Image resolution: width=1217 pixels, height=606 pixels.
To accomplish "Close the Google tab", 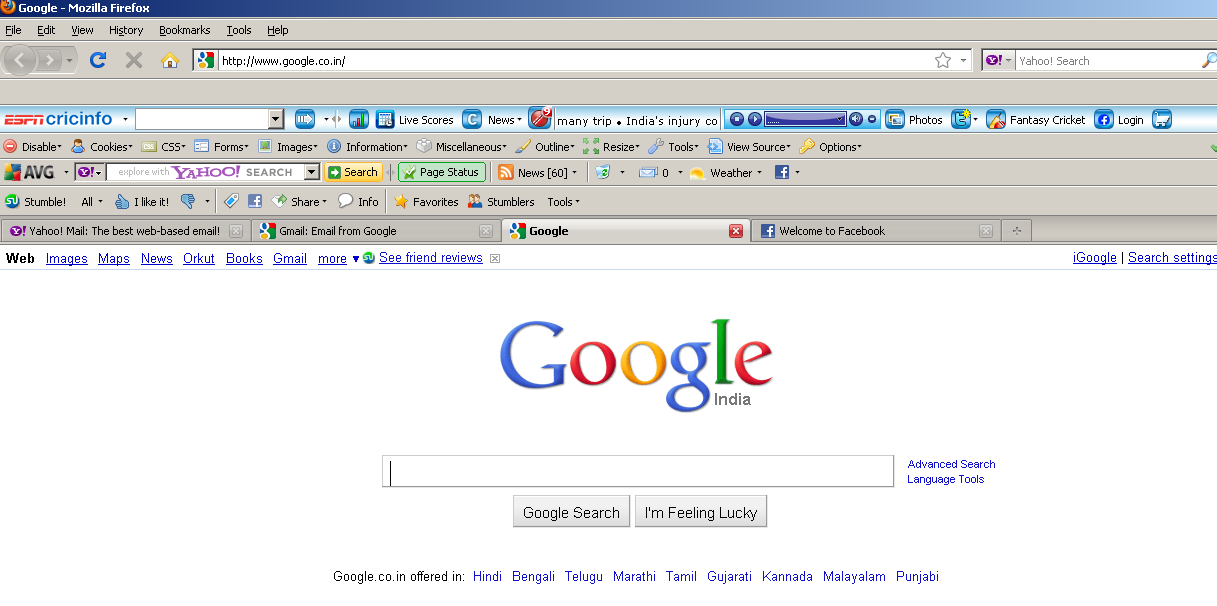I will [x=736, y=231].
